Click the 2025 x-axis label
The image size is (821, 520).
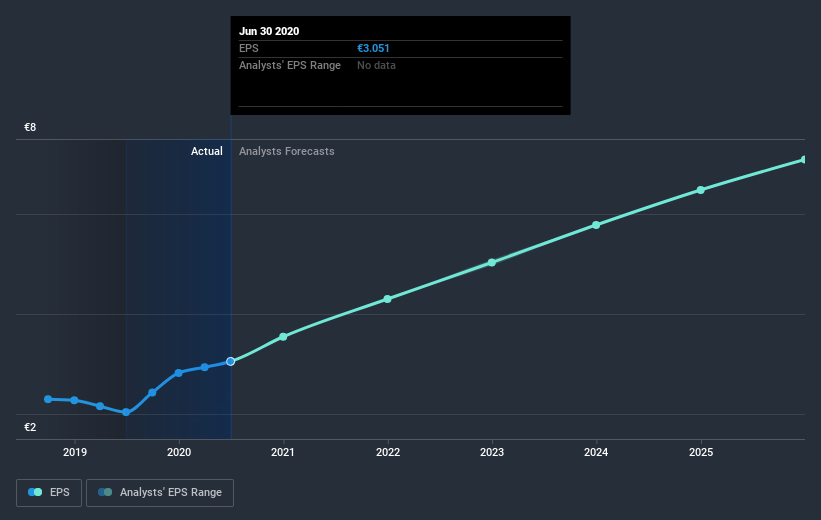click(701, 452)
